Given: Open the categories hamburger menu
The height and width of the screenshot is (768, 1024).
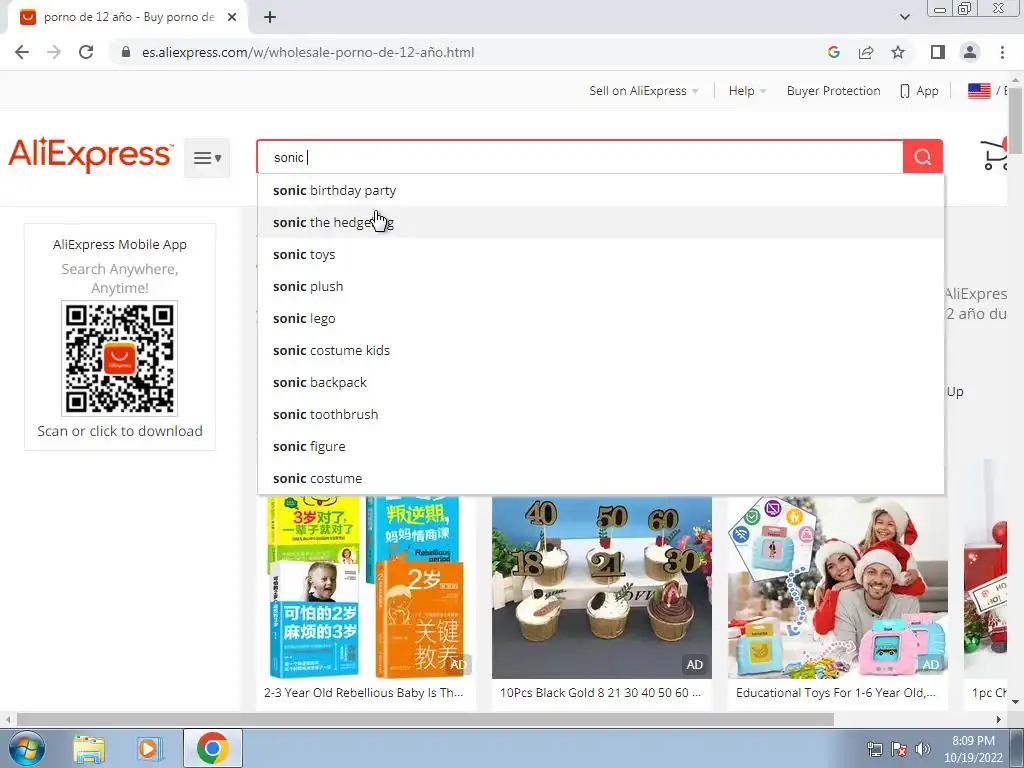Looking at the screenshot, I should 207,157.
